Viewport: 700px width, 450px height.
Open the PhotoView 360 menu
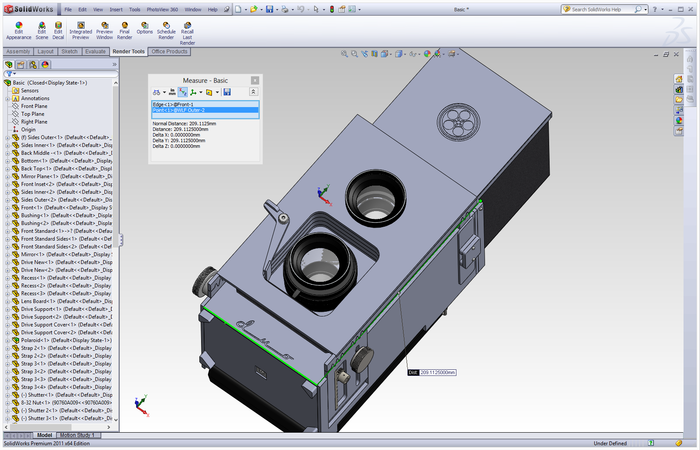coord(162,9)
